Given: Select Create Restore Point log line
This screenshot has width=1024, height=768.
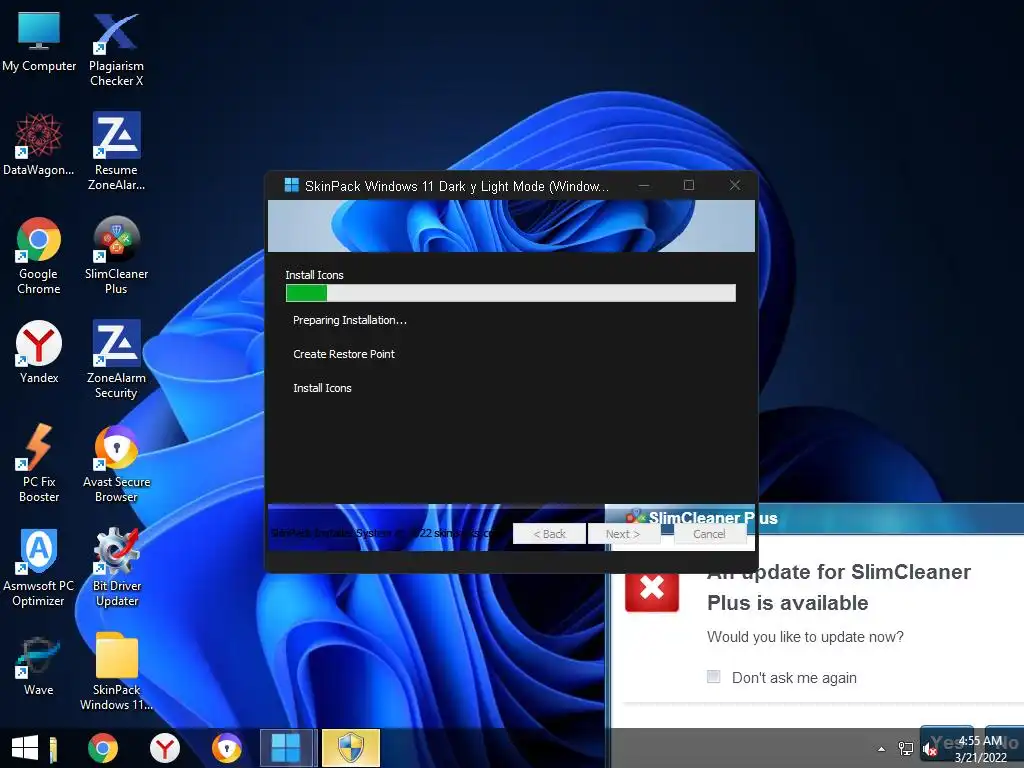Looking at the screenshot, I should point(344,354).
